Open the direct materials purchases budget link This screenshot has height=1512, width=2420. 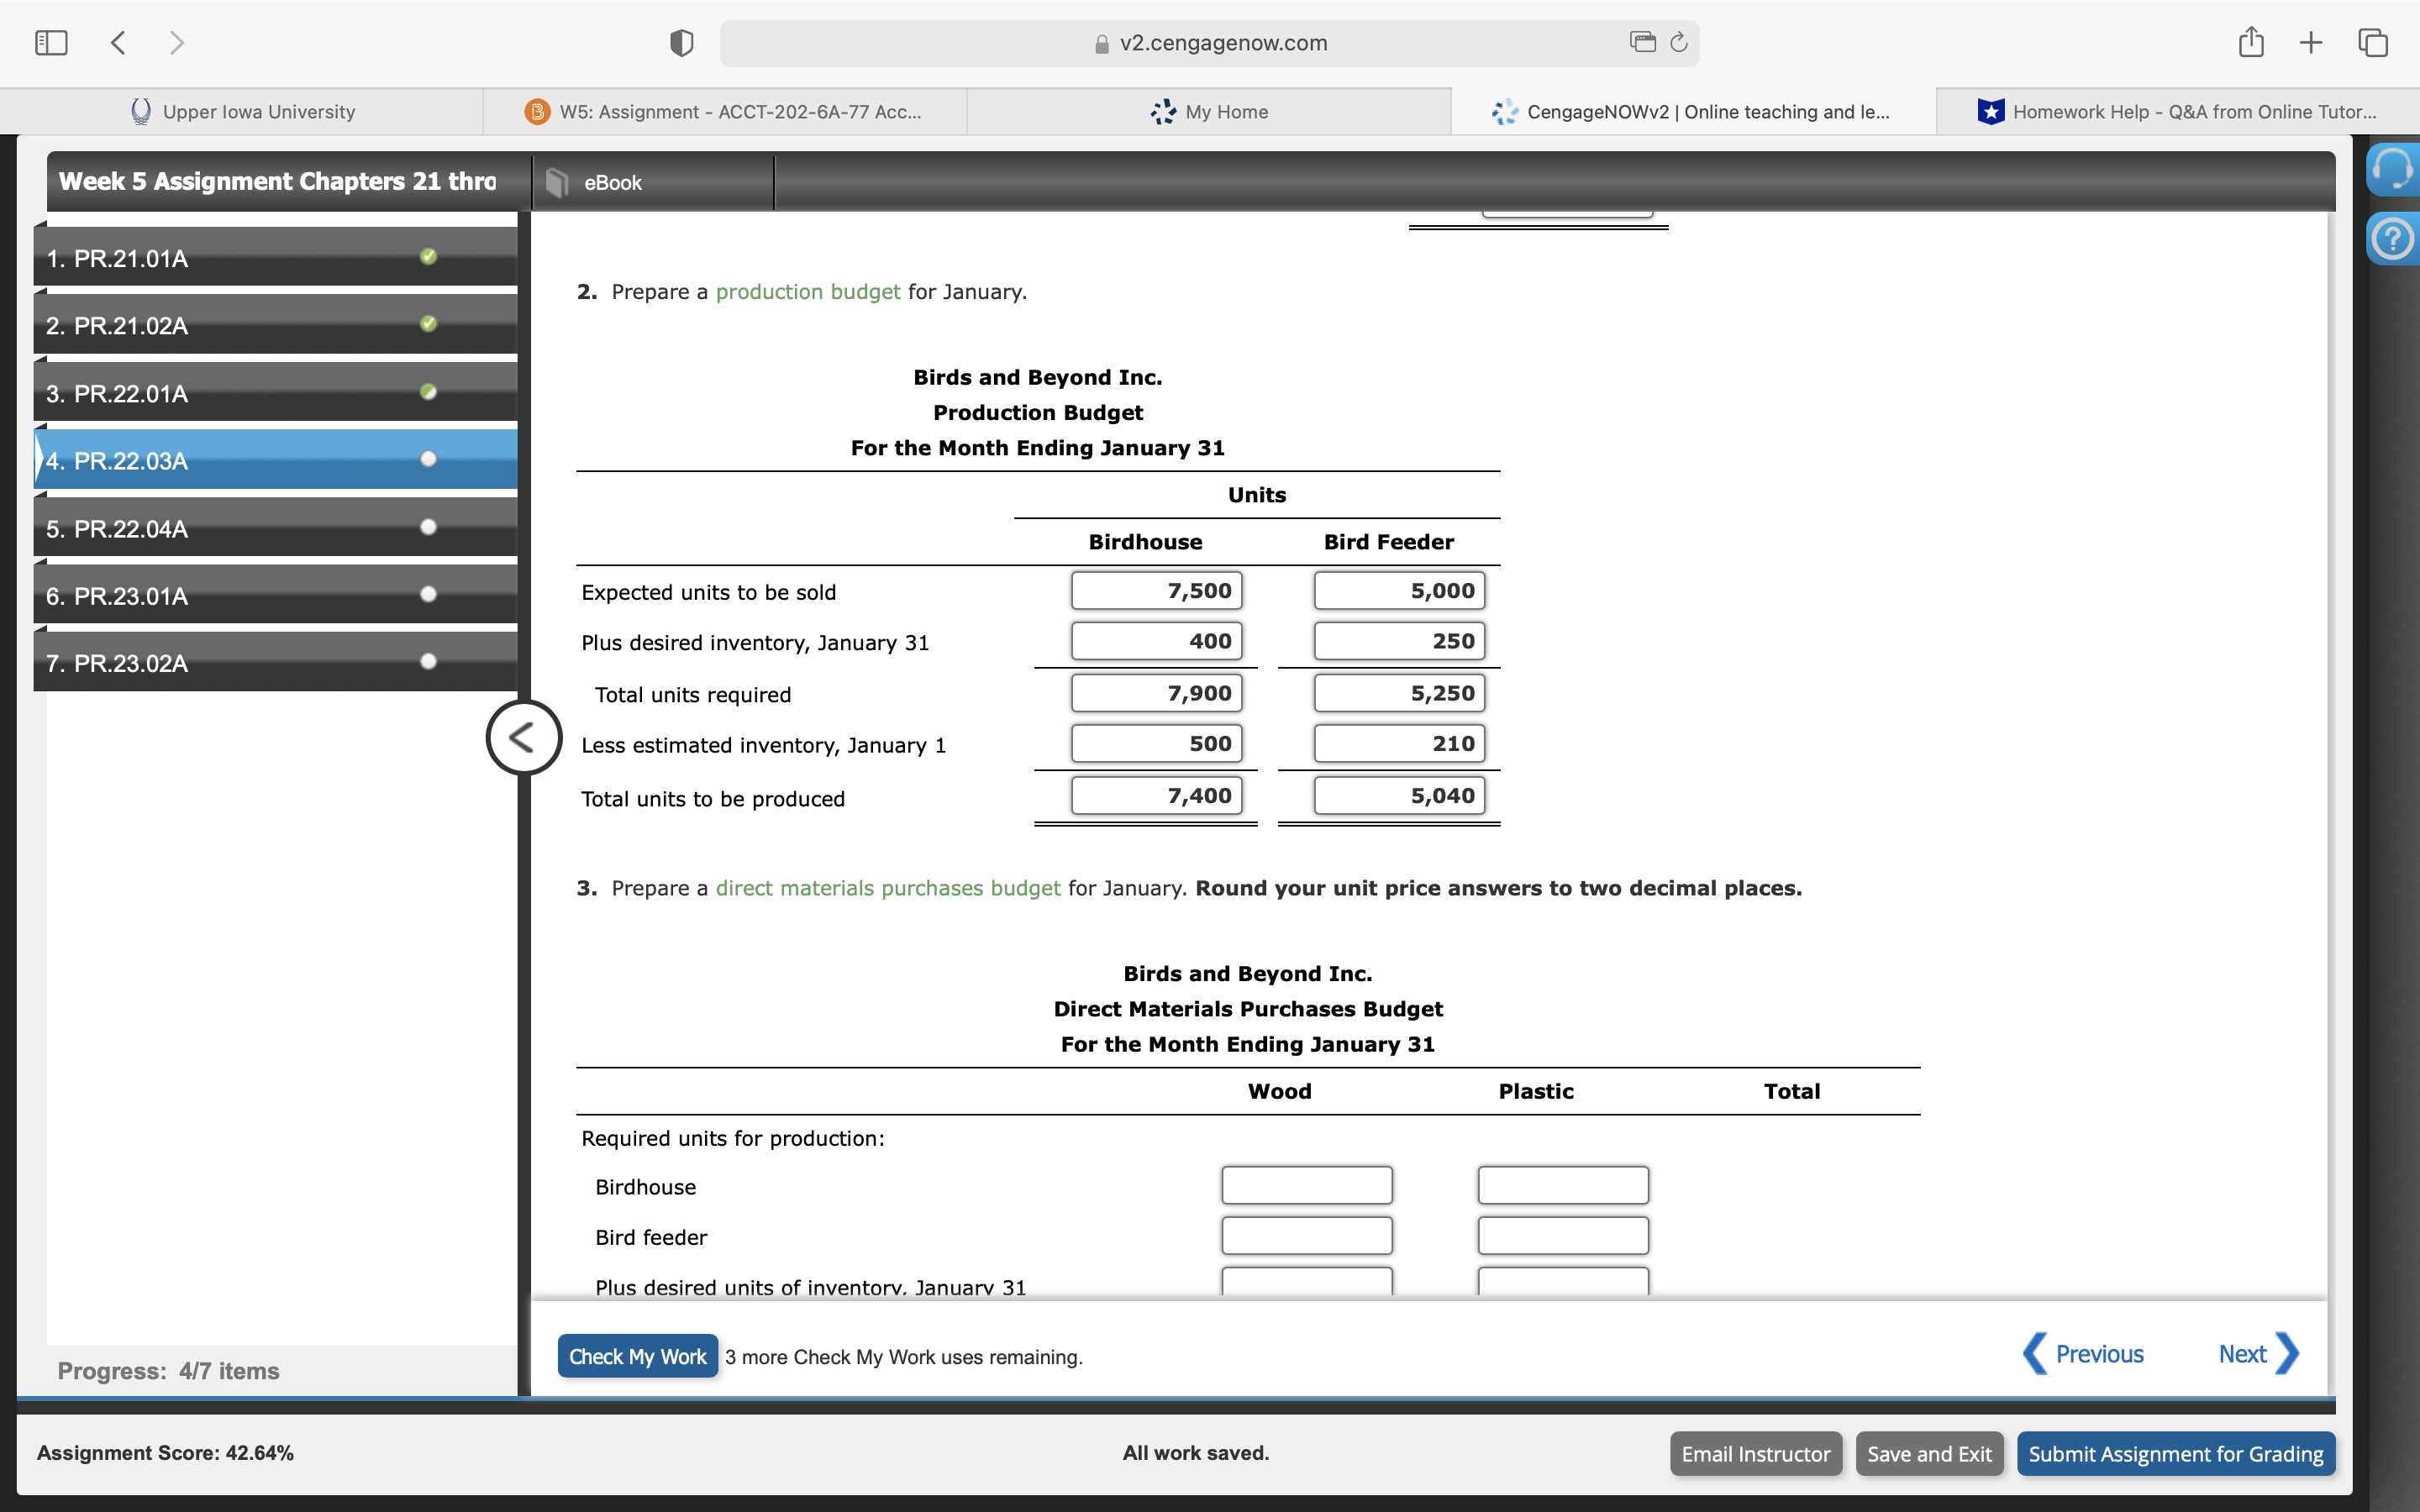coord(887,888)
